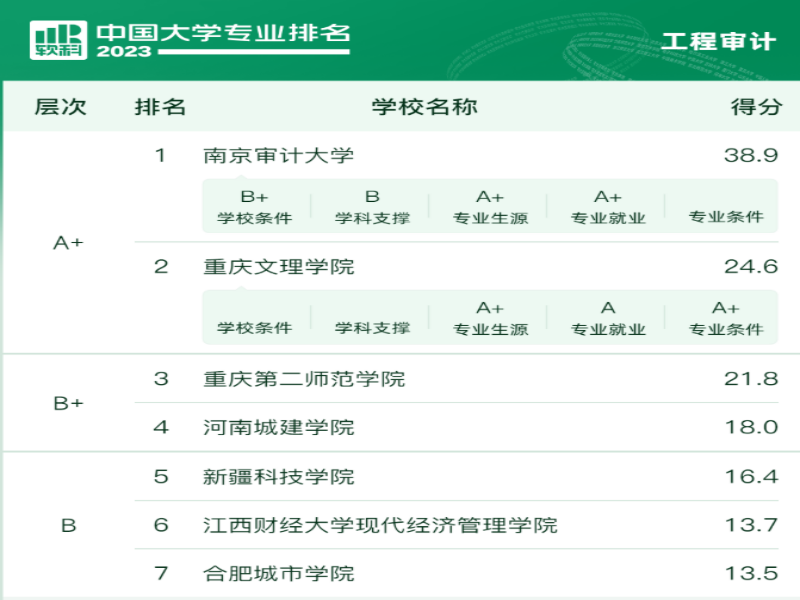Viewport: 800px width, 600px height.
Task: Open the 南京审计大学 entry
Action: 280,155
